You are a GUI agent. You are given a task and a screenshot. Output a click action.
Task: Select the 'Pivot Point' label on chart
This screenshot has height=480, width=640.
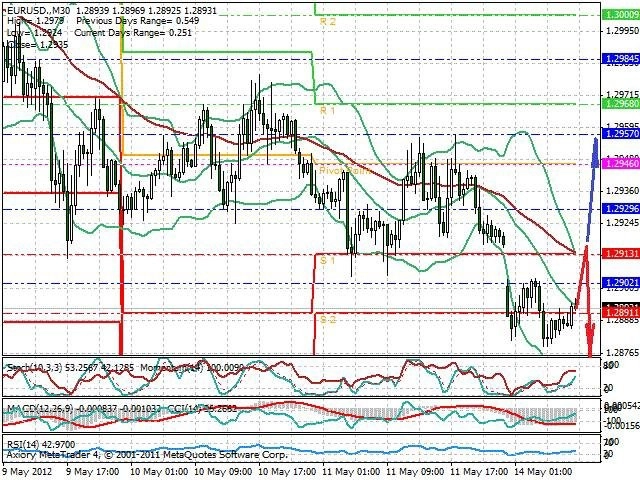click(x=345, y=170)
